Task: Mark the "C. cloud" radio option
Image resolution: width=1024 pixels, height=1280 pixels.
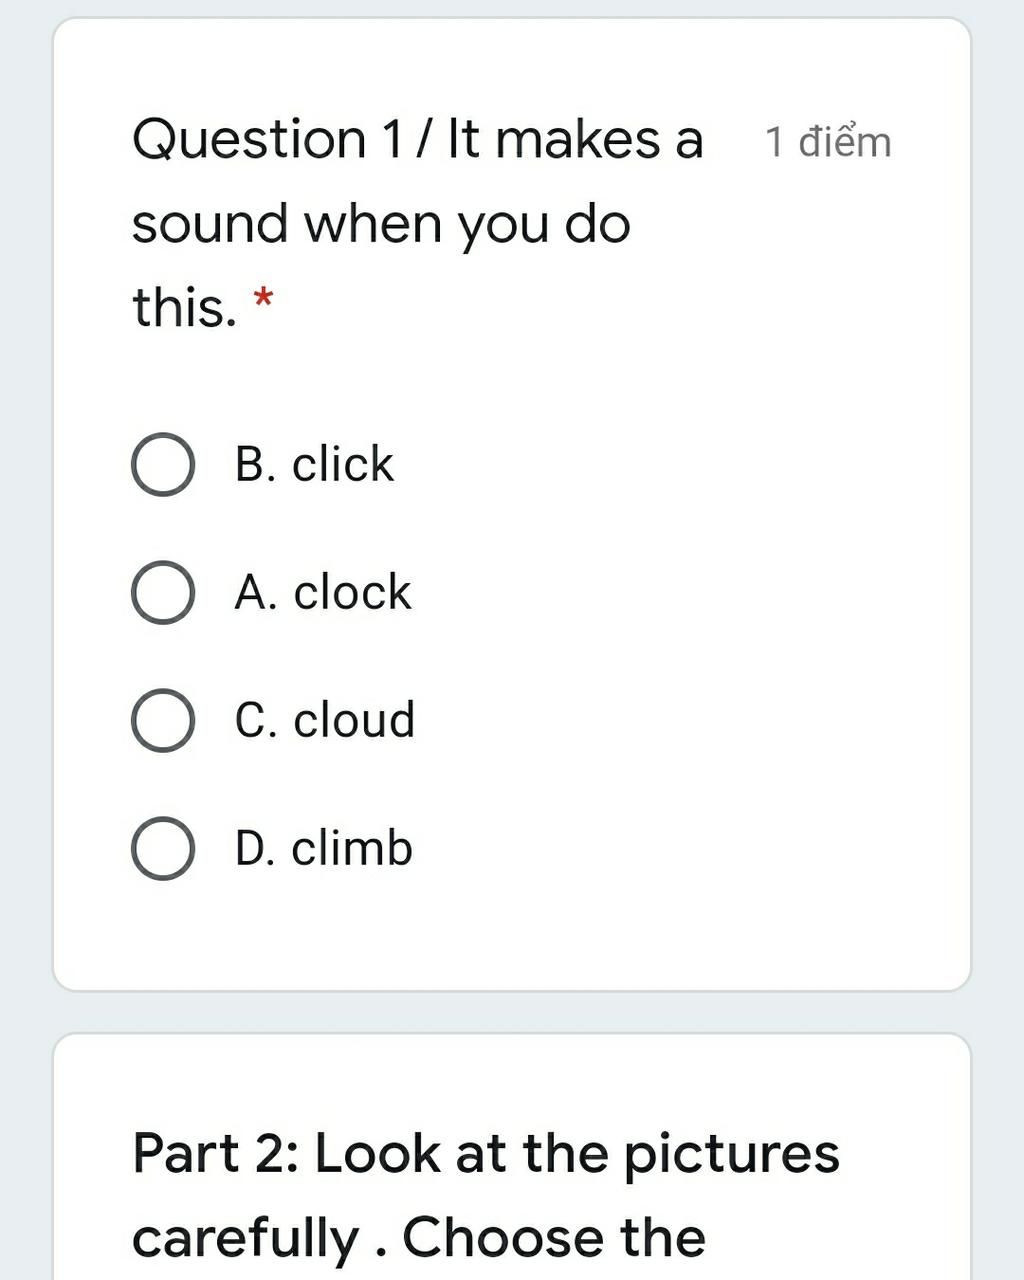Action: pyautogui.click(x=162, y=720)
